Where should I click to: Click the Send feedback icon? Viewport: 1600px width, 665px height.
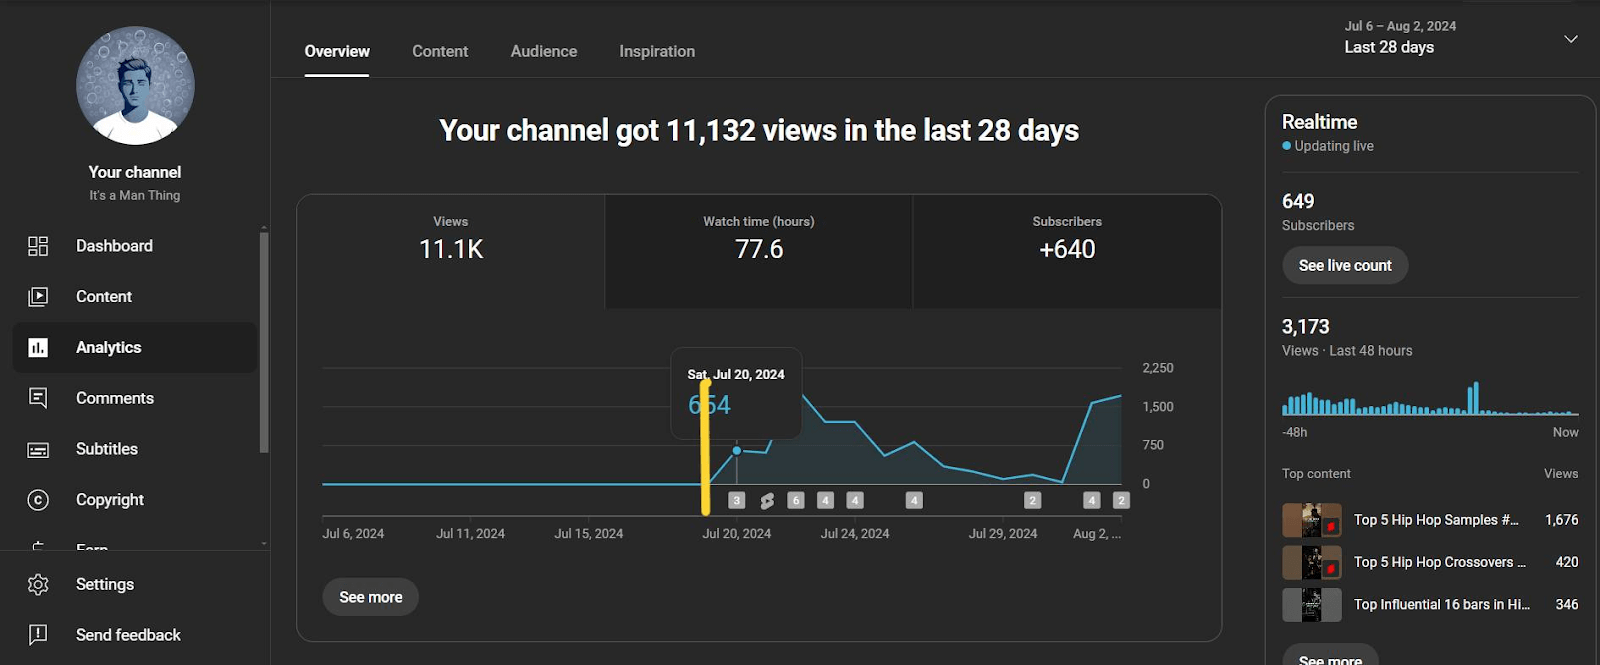click(38, 635)
